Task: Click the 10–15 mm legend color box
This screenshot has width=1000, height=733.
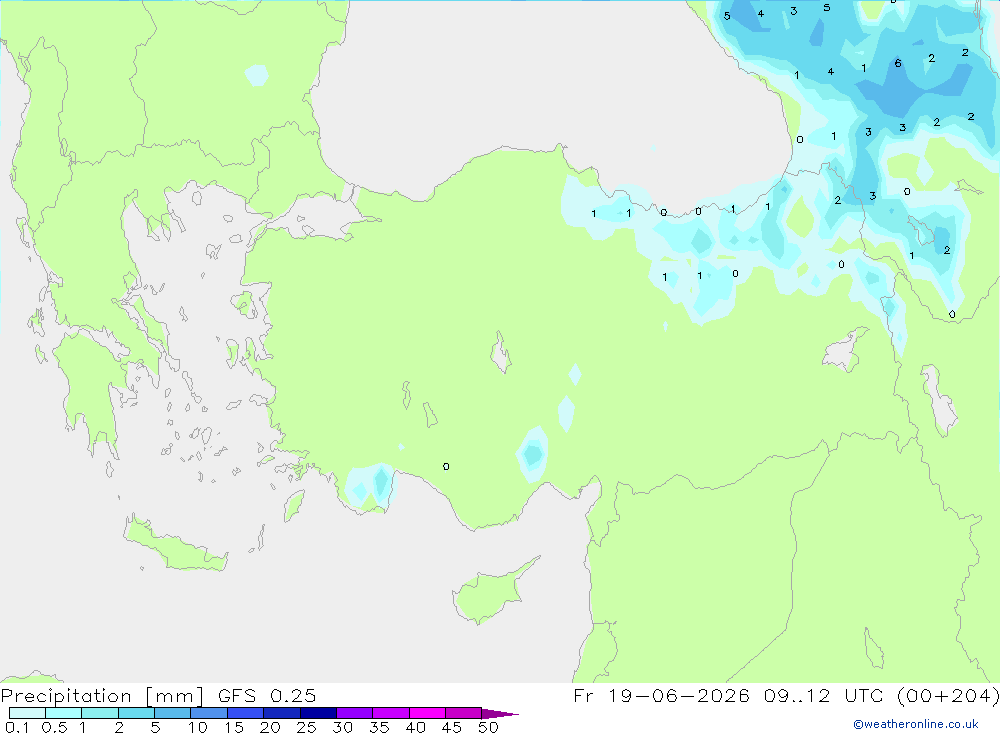Action: pyautogui.click(x=209, y=713)
